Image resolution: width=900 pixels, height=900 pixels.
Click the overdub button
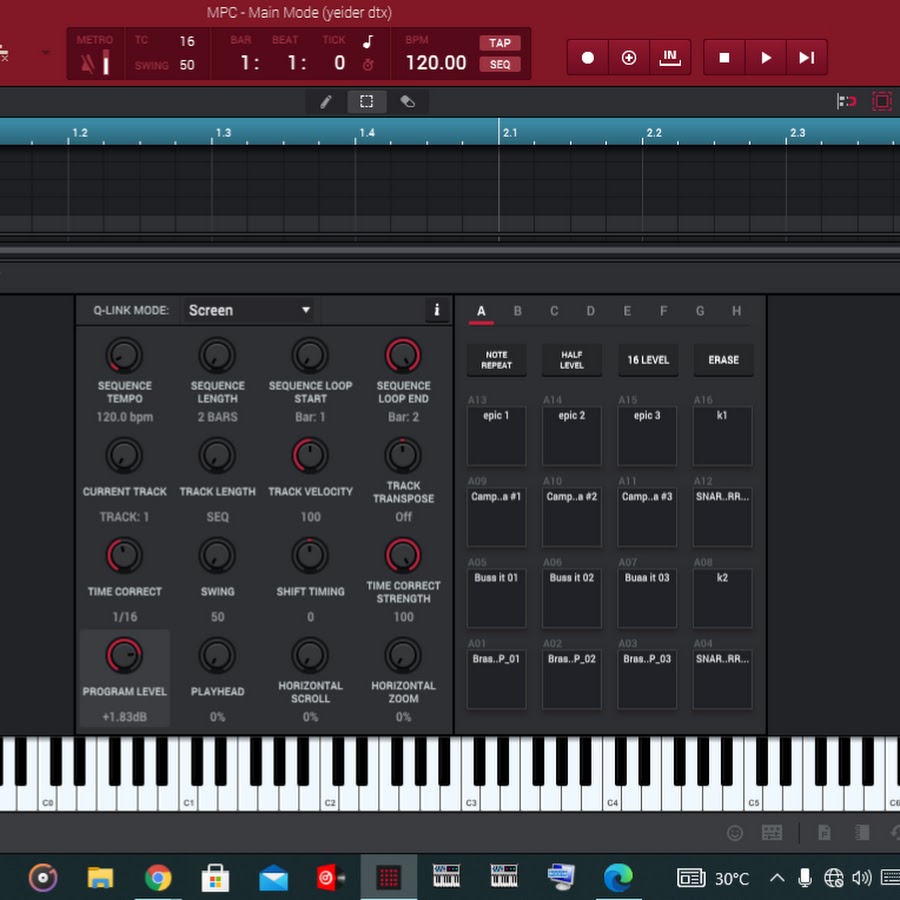(x=629, y=58)
